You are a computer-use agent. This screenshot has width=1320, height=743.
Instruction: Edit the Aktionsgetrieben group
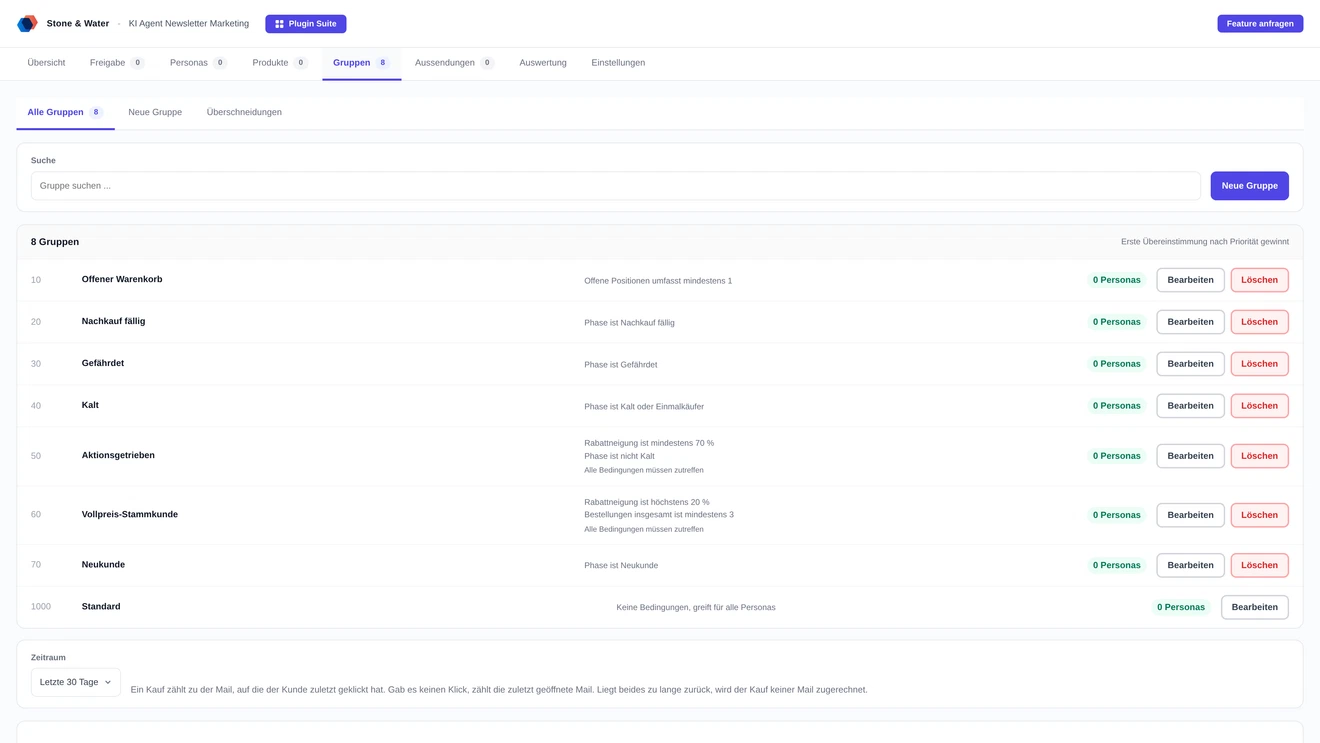click(1190, 456)
